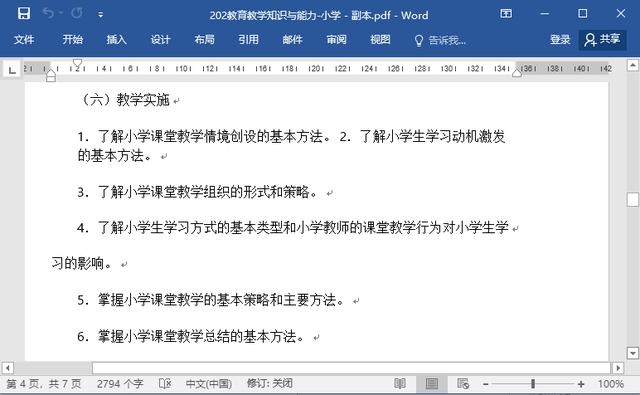This screenshot has height=395, width=640.
Task: Click the zoom out minus button
Action: pyautogui.click(x=485, y=384)
